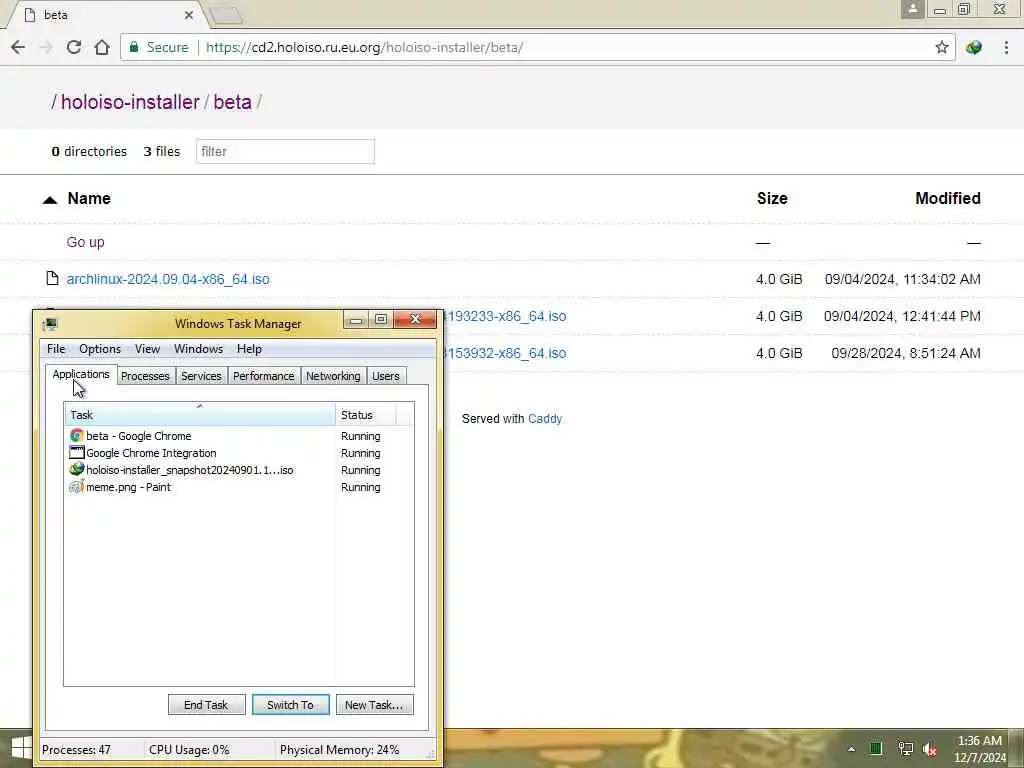This screenshot has width=1024, height=768.
Task: Open muted volume tray icon
Action: (931, 749)
